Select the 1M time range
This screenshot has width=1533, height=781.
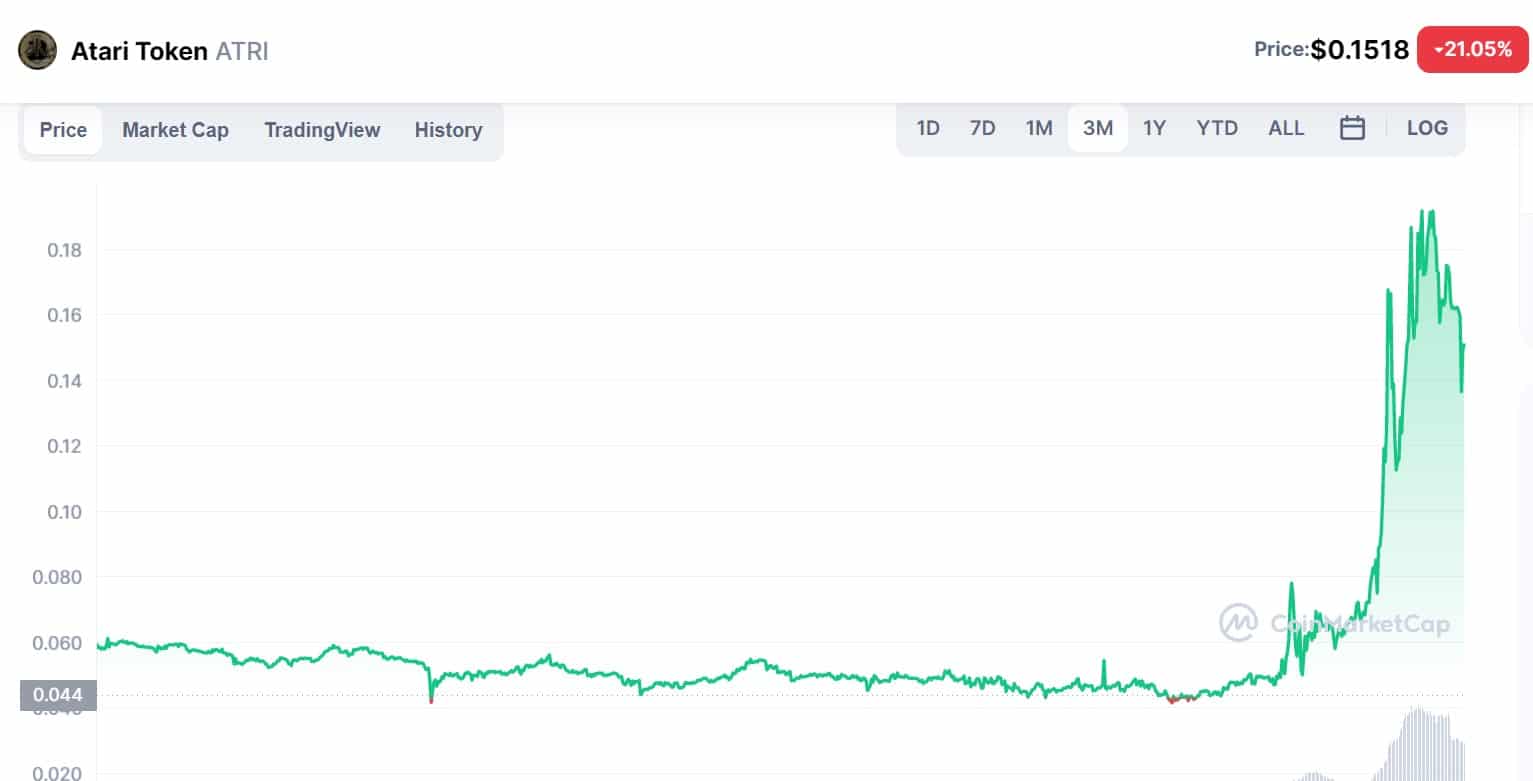pos(1039,128)
